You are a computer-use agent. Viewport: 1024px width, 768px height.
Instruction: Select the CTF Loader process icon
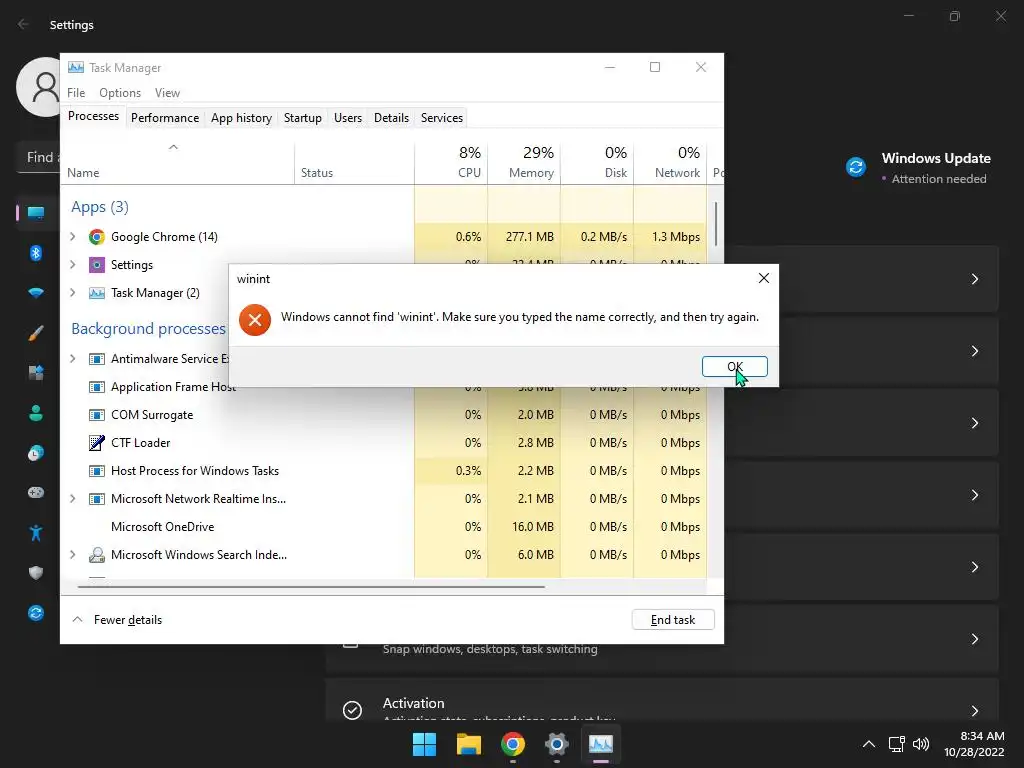pos(97,443)
